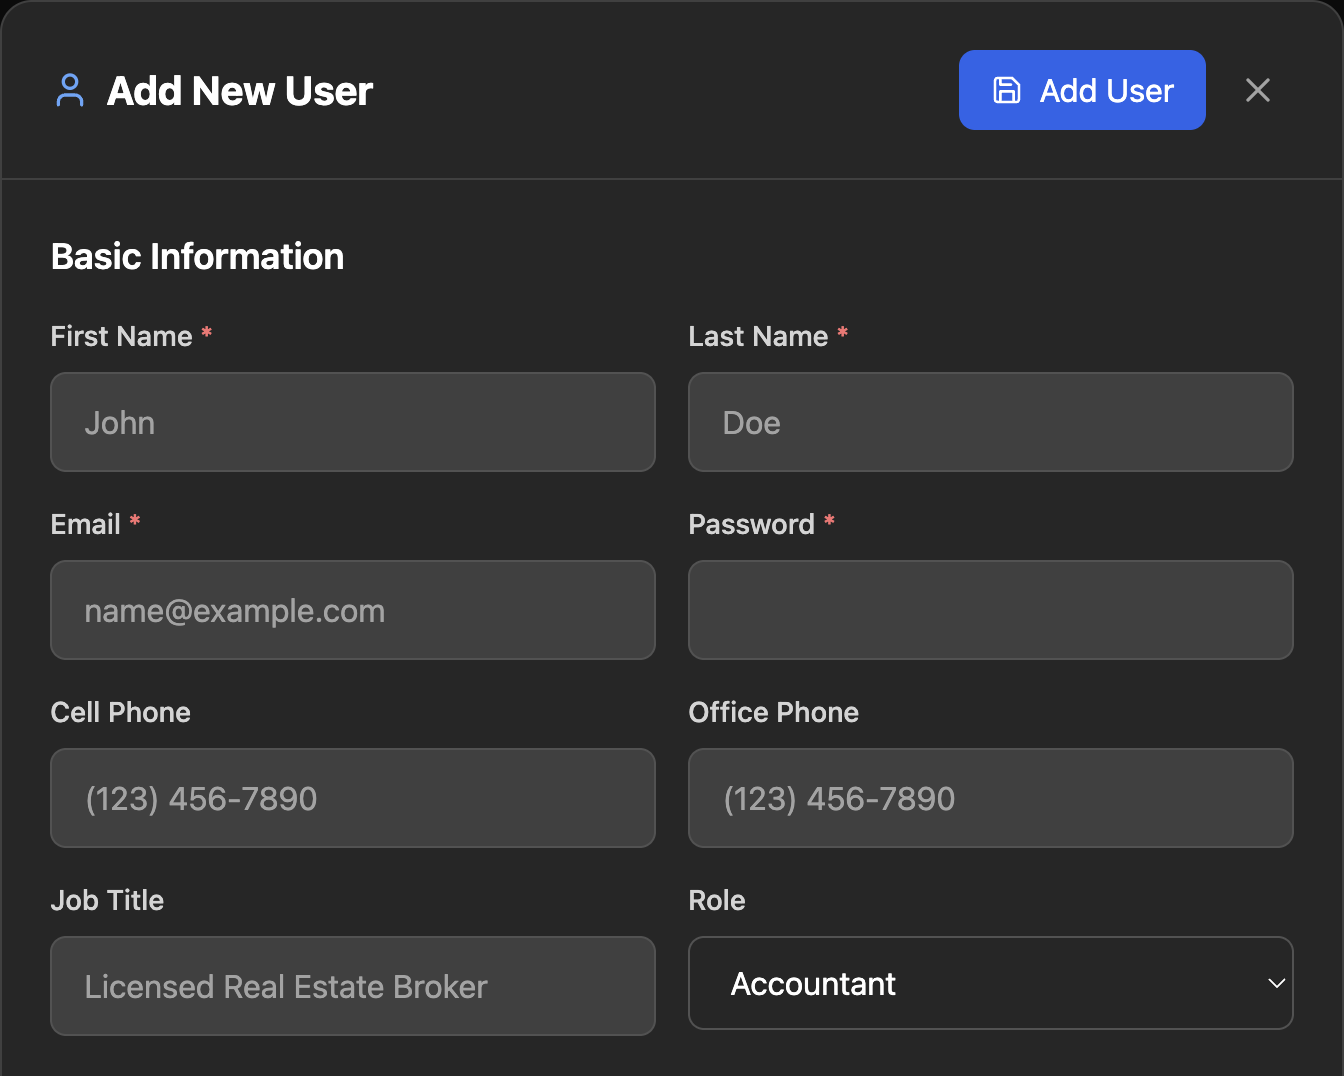Select the Cell Phone input field
The image size is (1344, 1076).
point(353,798)
